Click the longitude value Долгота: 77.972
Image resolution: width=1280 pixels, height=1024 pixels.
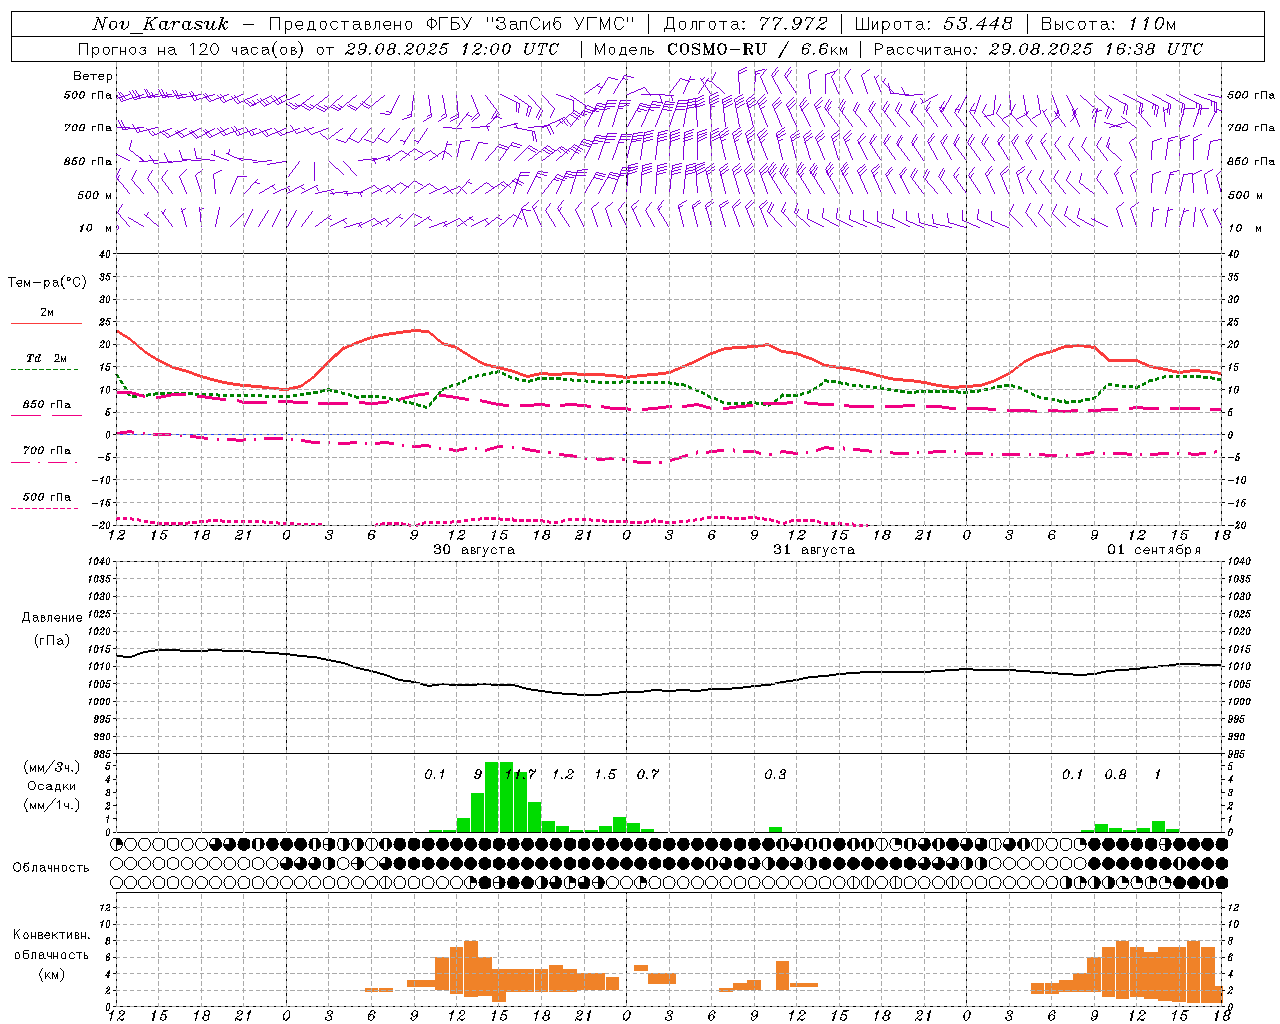tap(746, 24)
